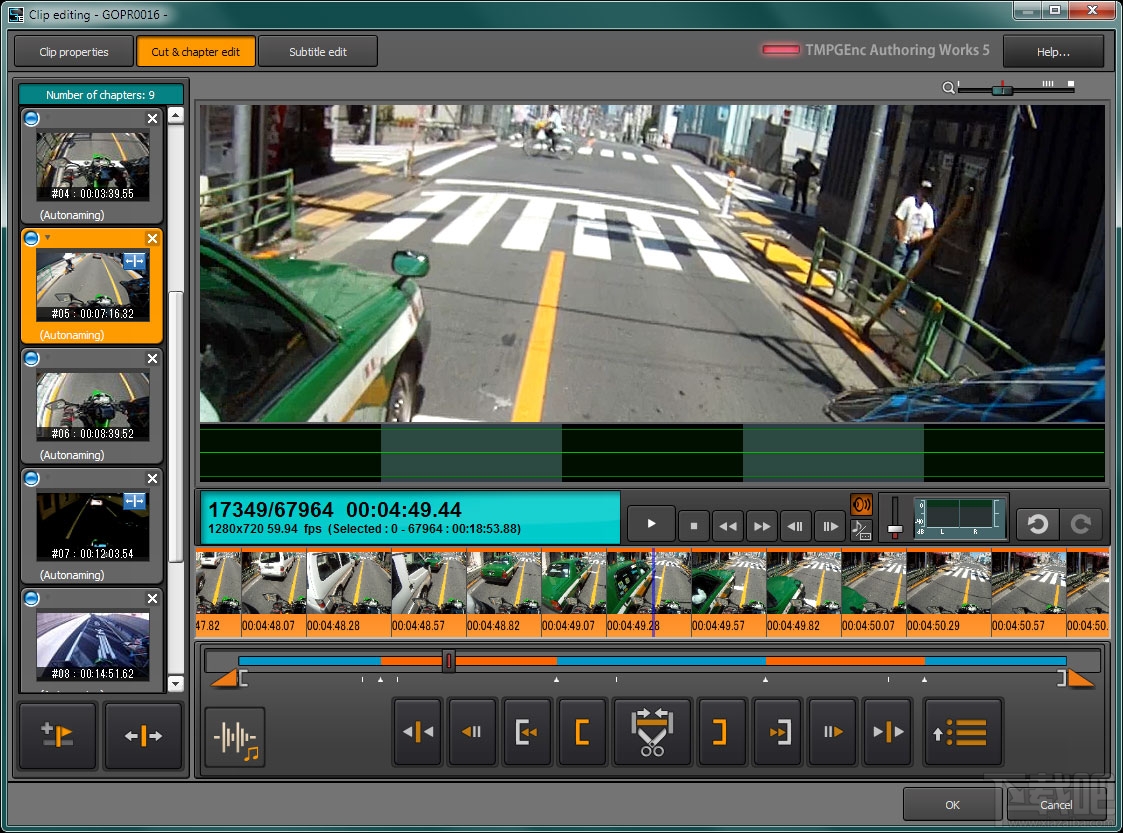Image resolution: width=1123 pixels, height=833 pixels.
Task: Switch to the Clip properties tab
Action: (x=74, y=52)
